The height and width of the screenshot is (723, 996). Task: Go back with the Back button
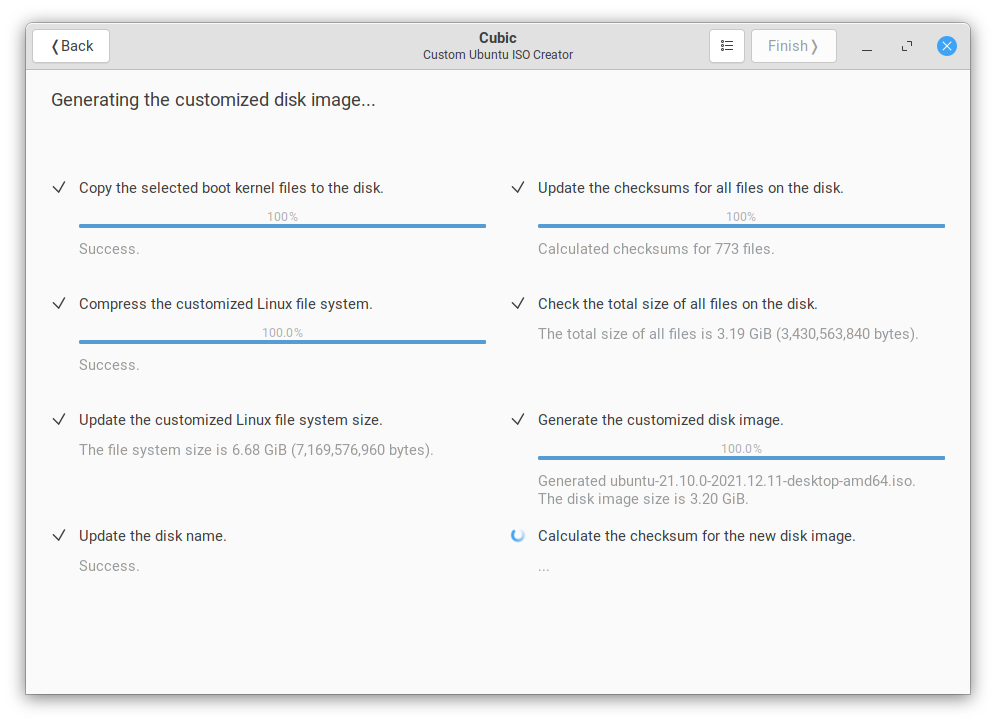71,46
